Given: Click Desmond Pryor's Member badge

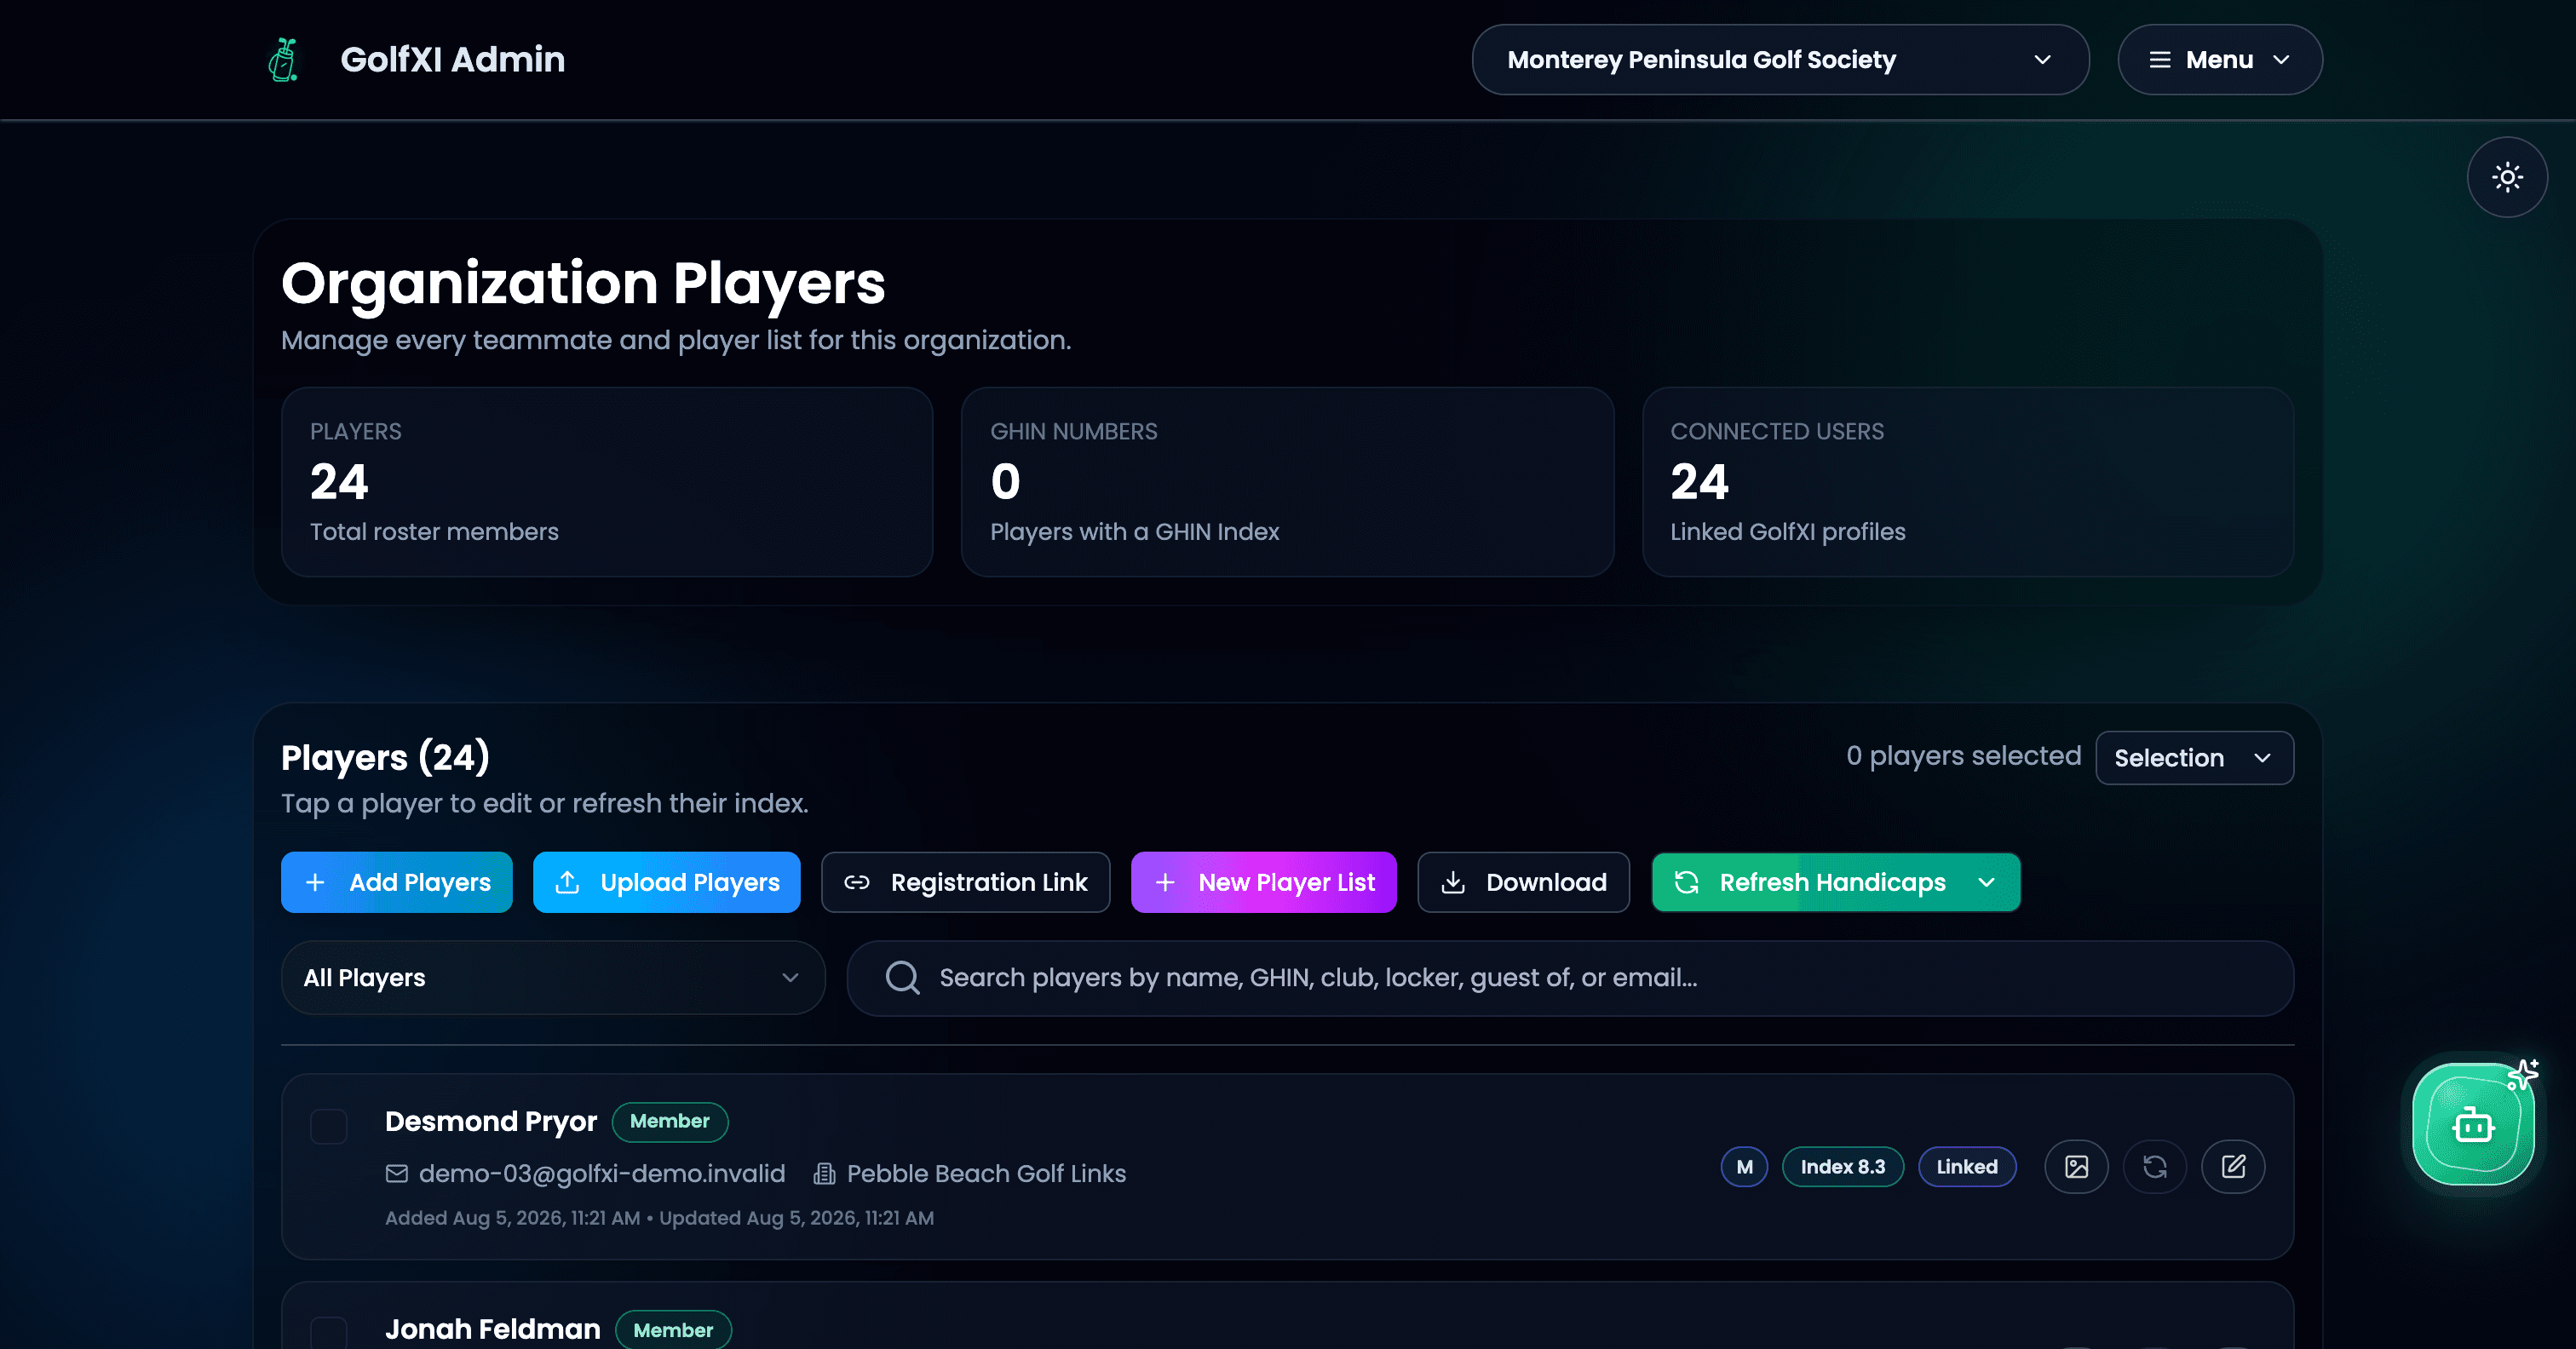Looking at the screenshot, I should coord(670,1122).
